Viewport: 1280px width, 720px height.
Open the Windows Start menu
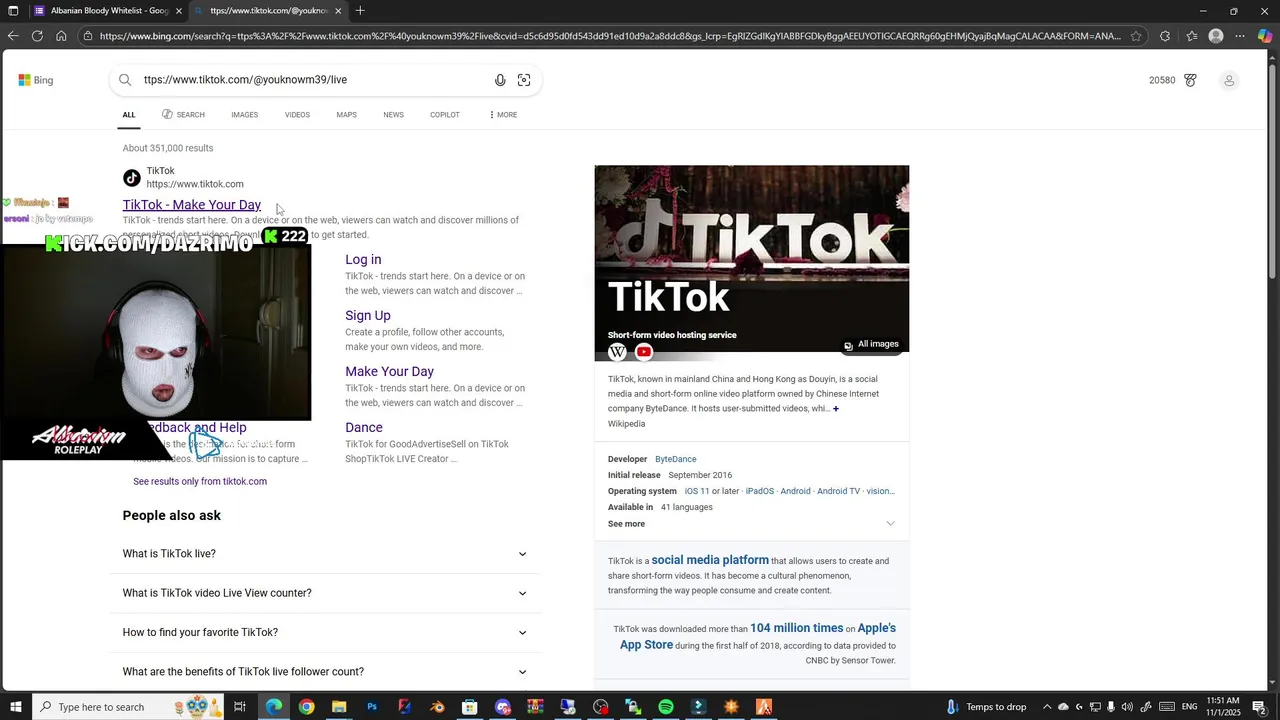14,707
